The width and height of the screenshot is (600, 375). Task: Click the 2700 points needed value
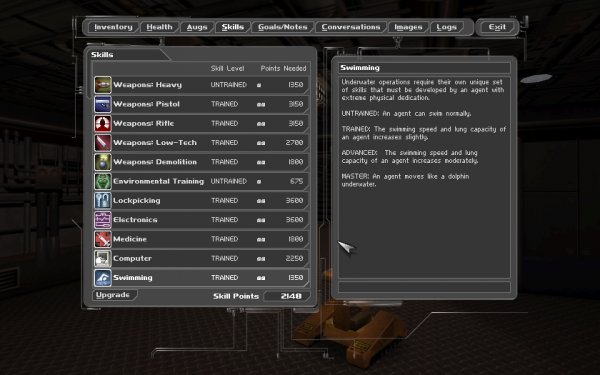(294, 143)
